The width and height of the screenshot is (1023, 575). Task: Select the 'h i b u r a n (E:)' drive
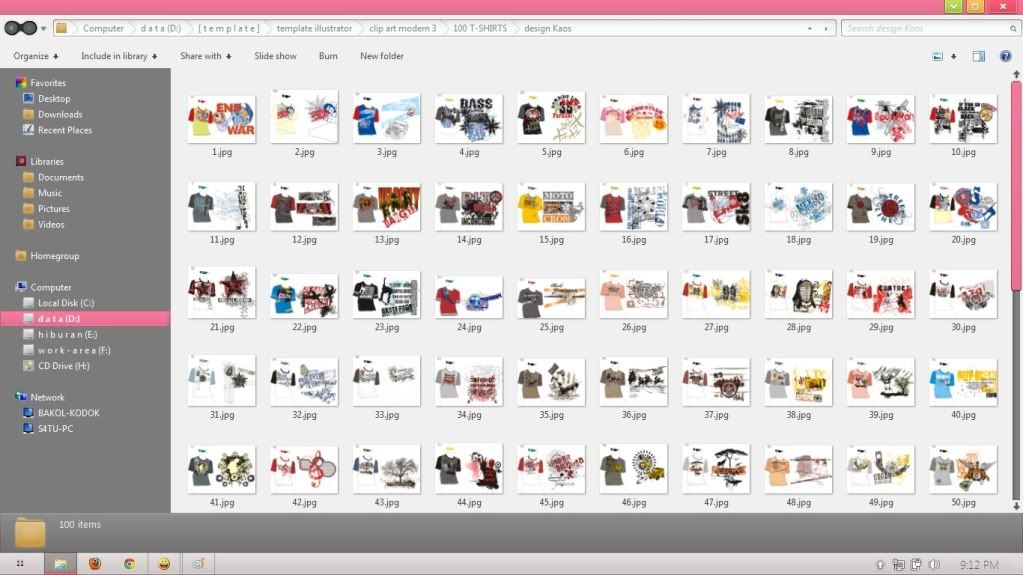(x=67, y=334)
